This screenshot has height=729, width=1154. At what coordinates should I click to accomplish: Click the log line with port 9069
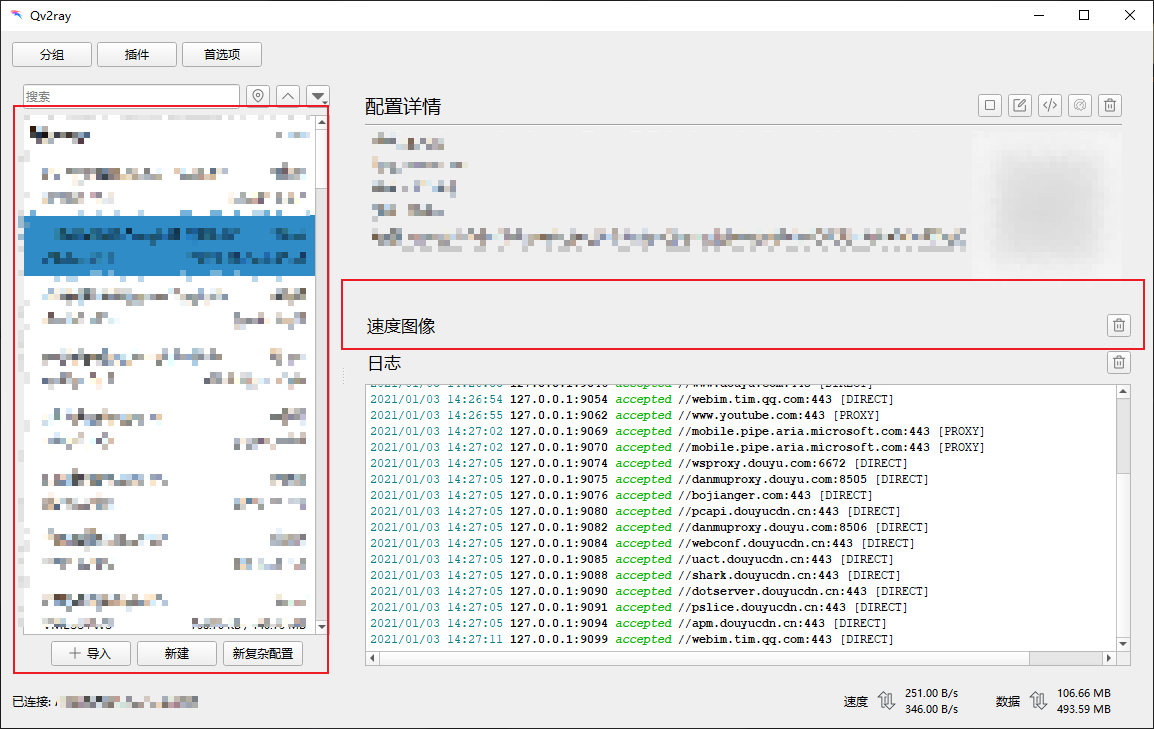click(677, 432)
